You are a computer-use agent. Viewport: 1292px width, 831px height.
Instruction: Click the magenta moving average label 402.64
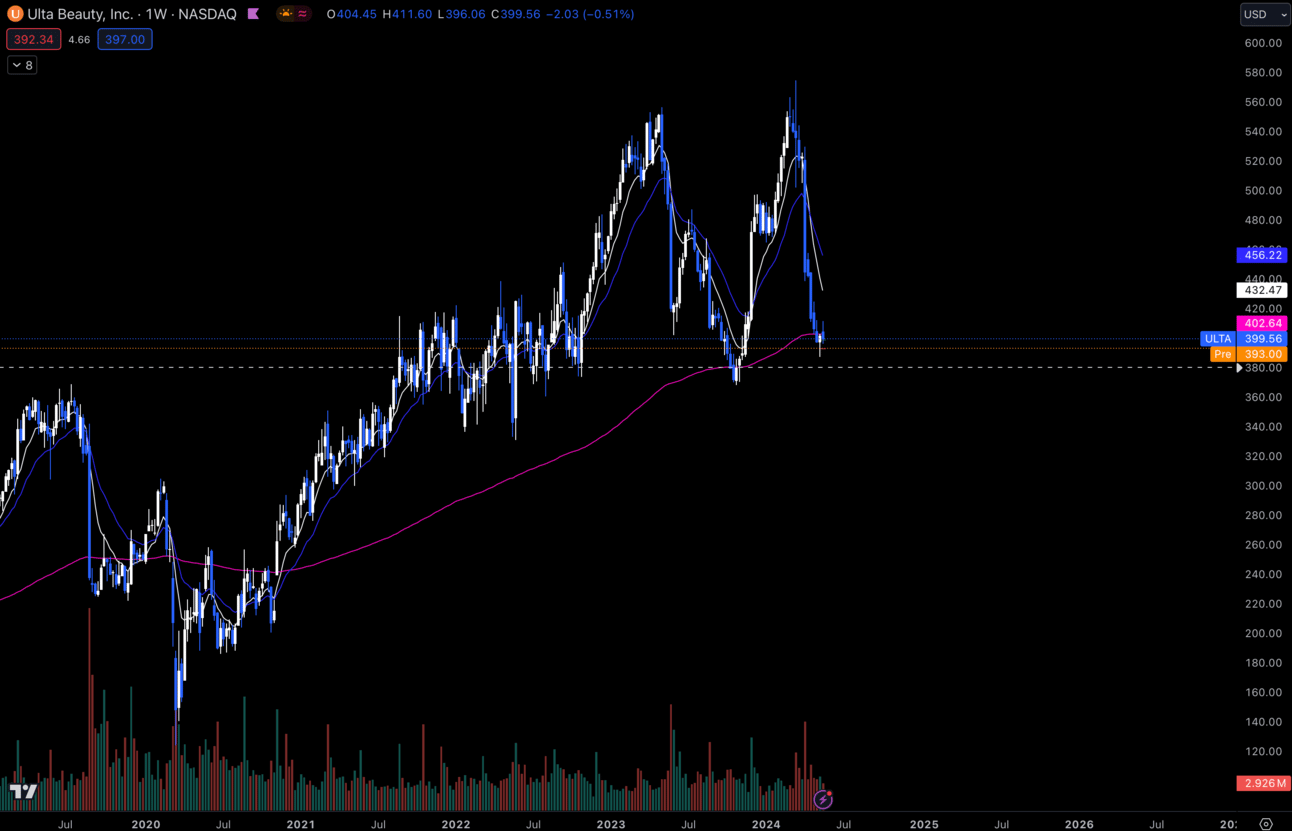[1262, 324]
